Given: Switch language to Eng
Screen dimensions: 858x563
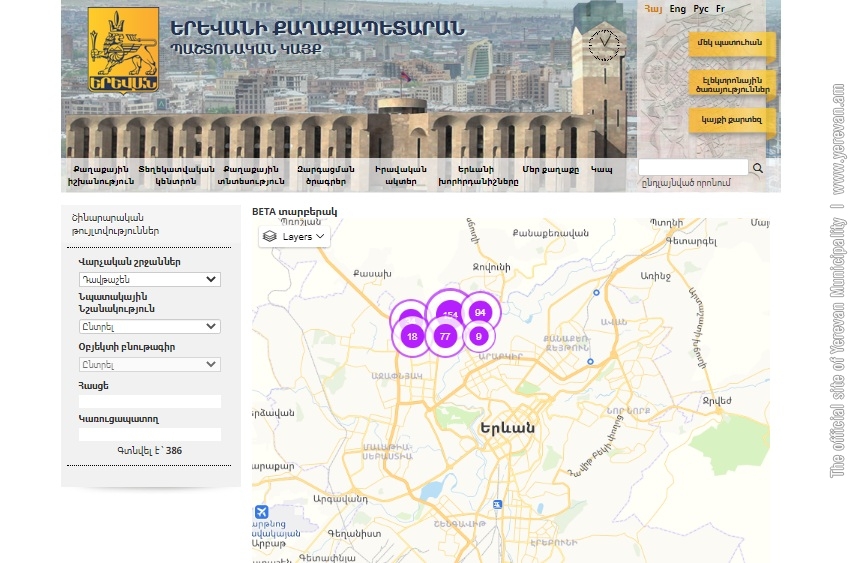Looking at the screenshot, I should 677,9.
